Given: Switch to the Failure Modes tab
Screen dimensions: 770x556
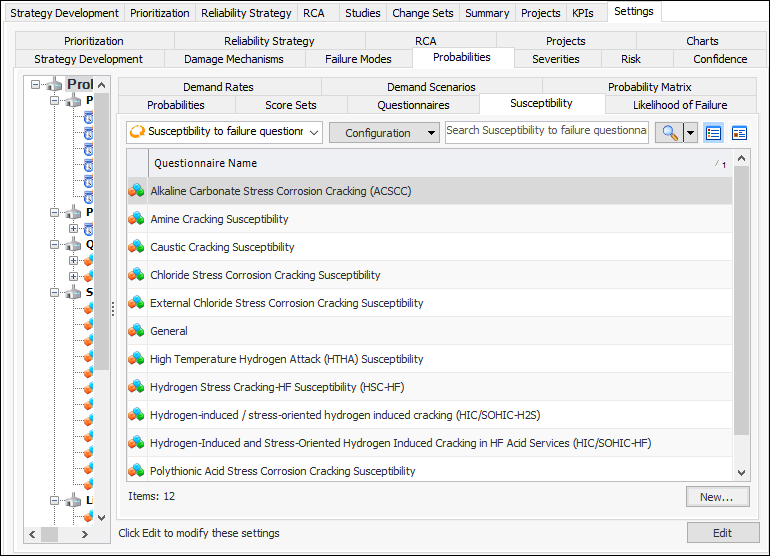Looking at the screenshot, I should pos(358,59).
